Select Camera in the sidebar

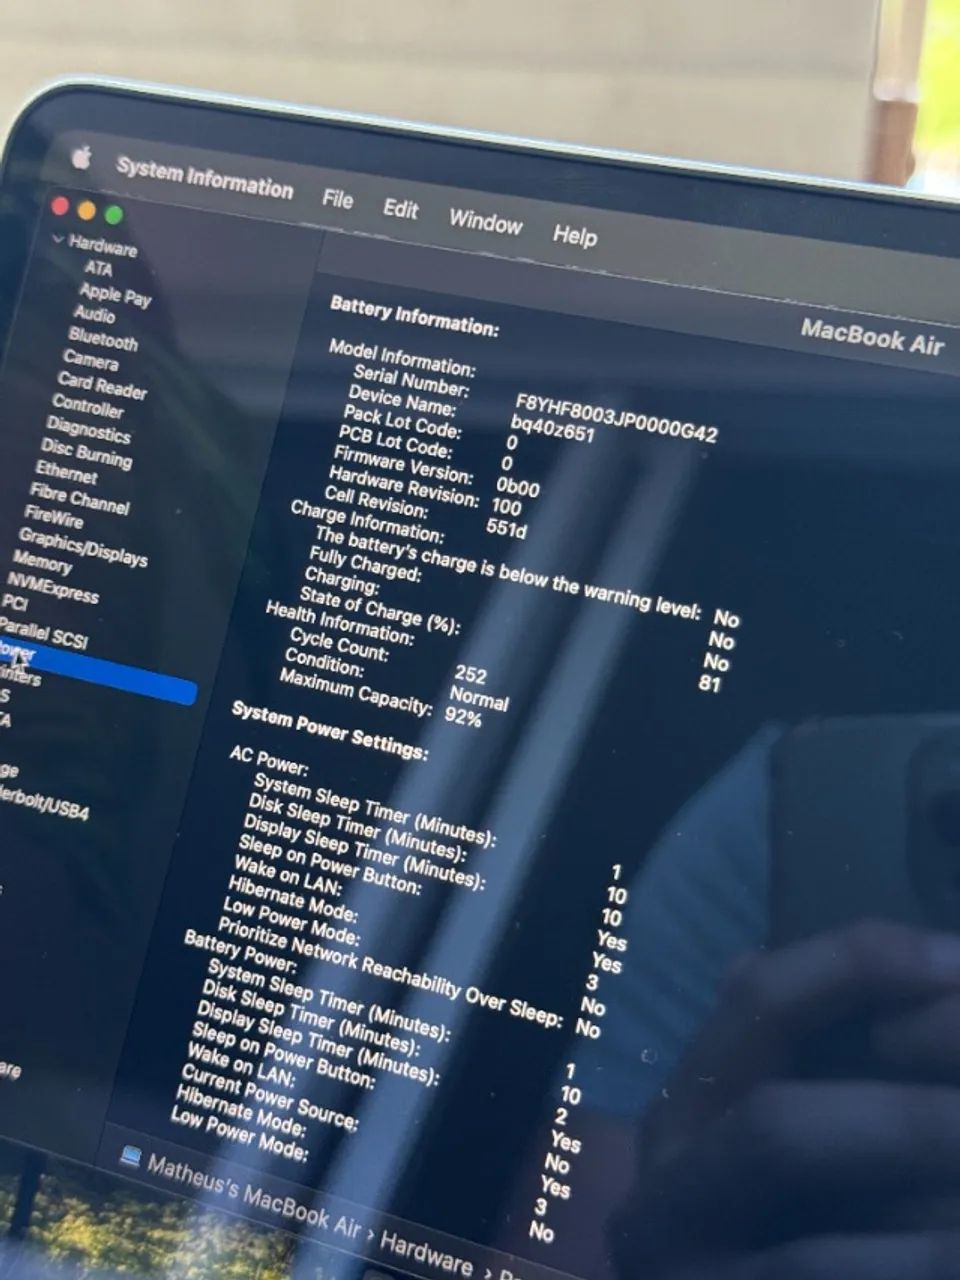coord(90,359)
